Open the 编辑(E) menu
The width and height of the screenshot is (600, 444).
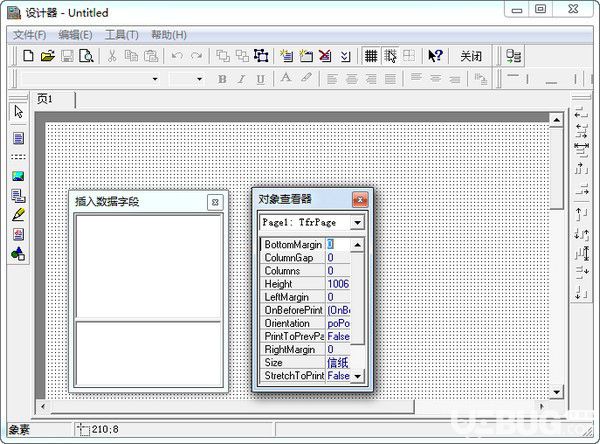tap(75, 35)
